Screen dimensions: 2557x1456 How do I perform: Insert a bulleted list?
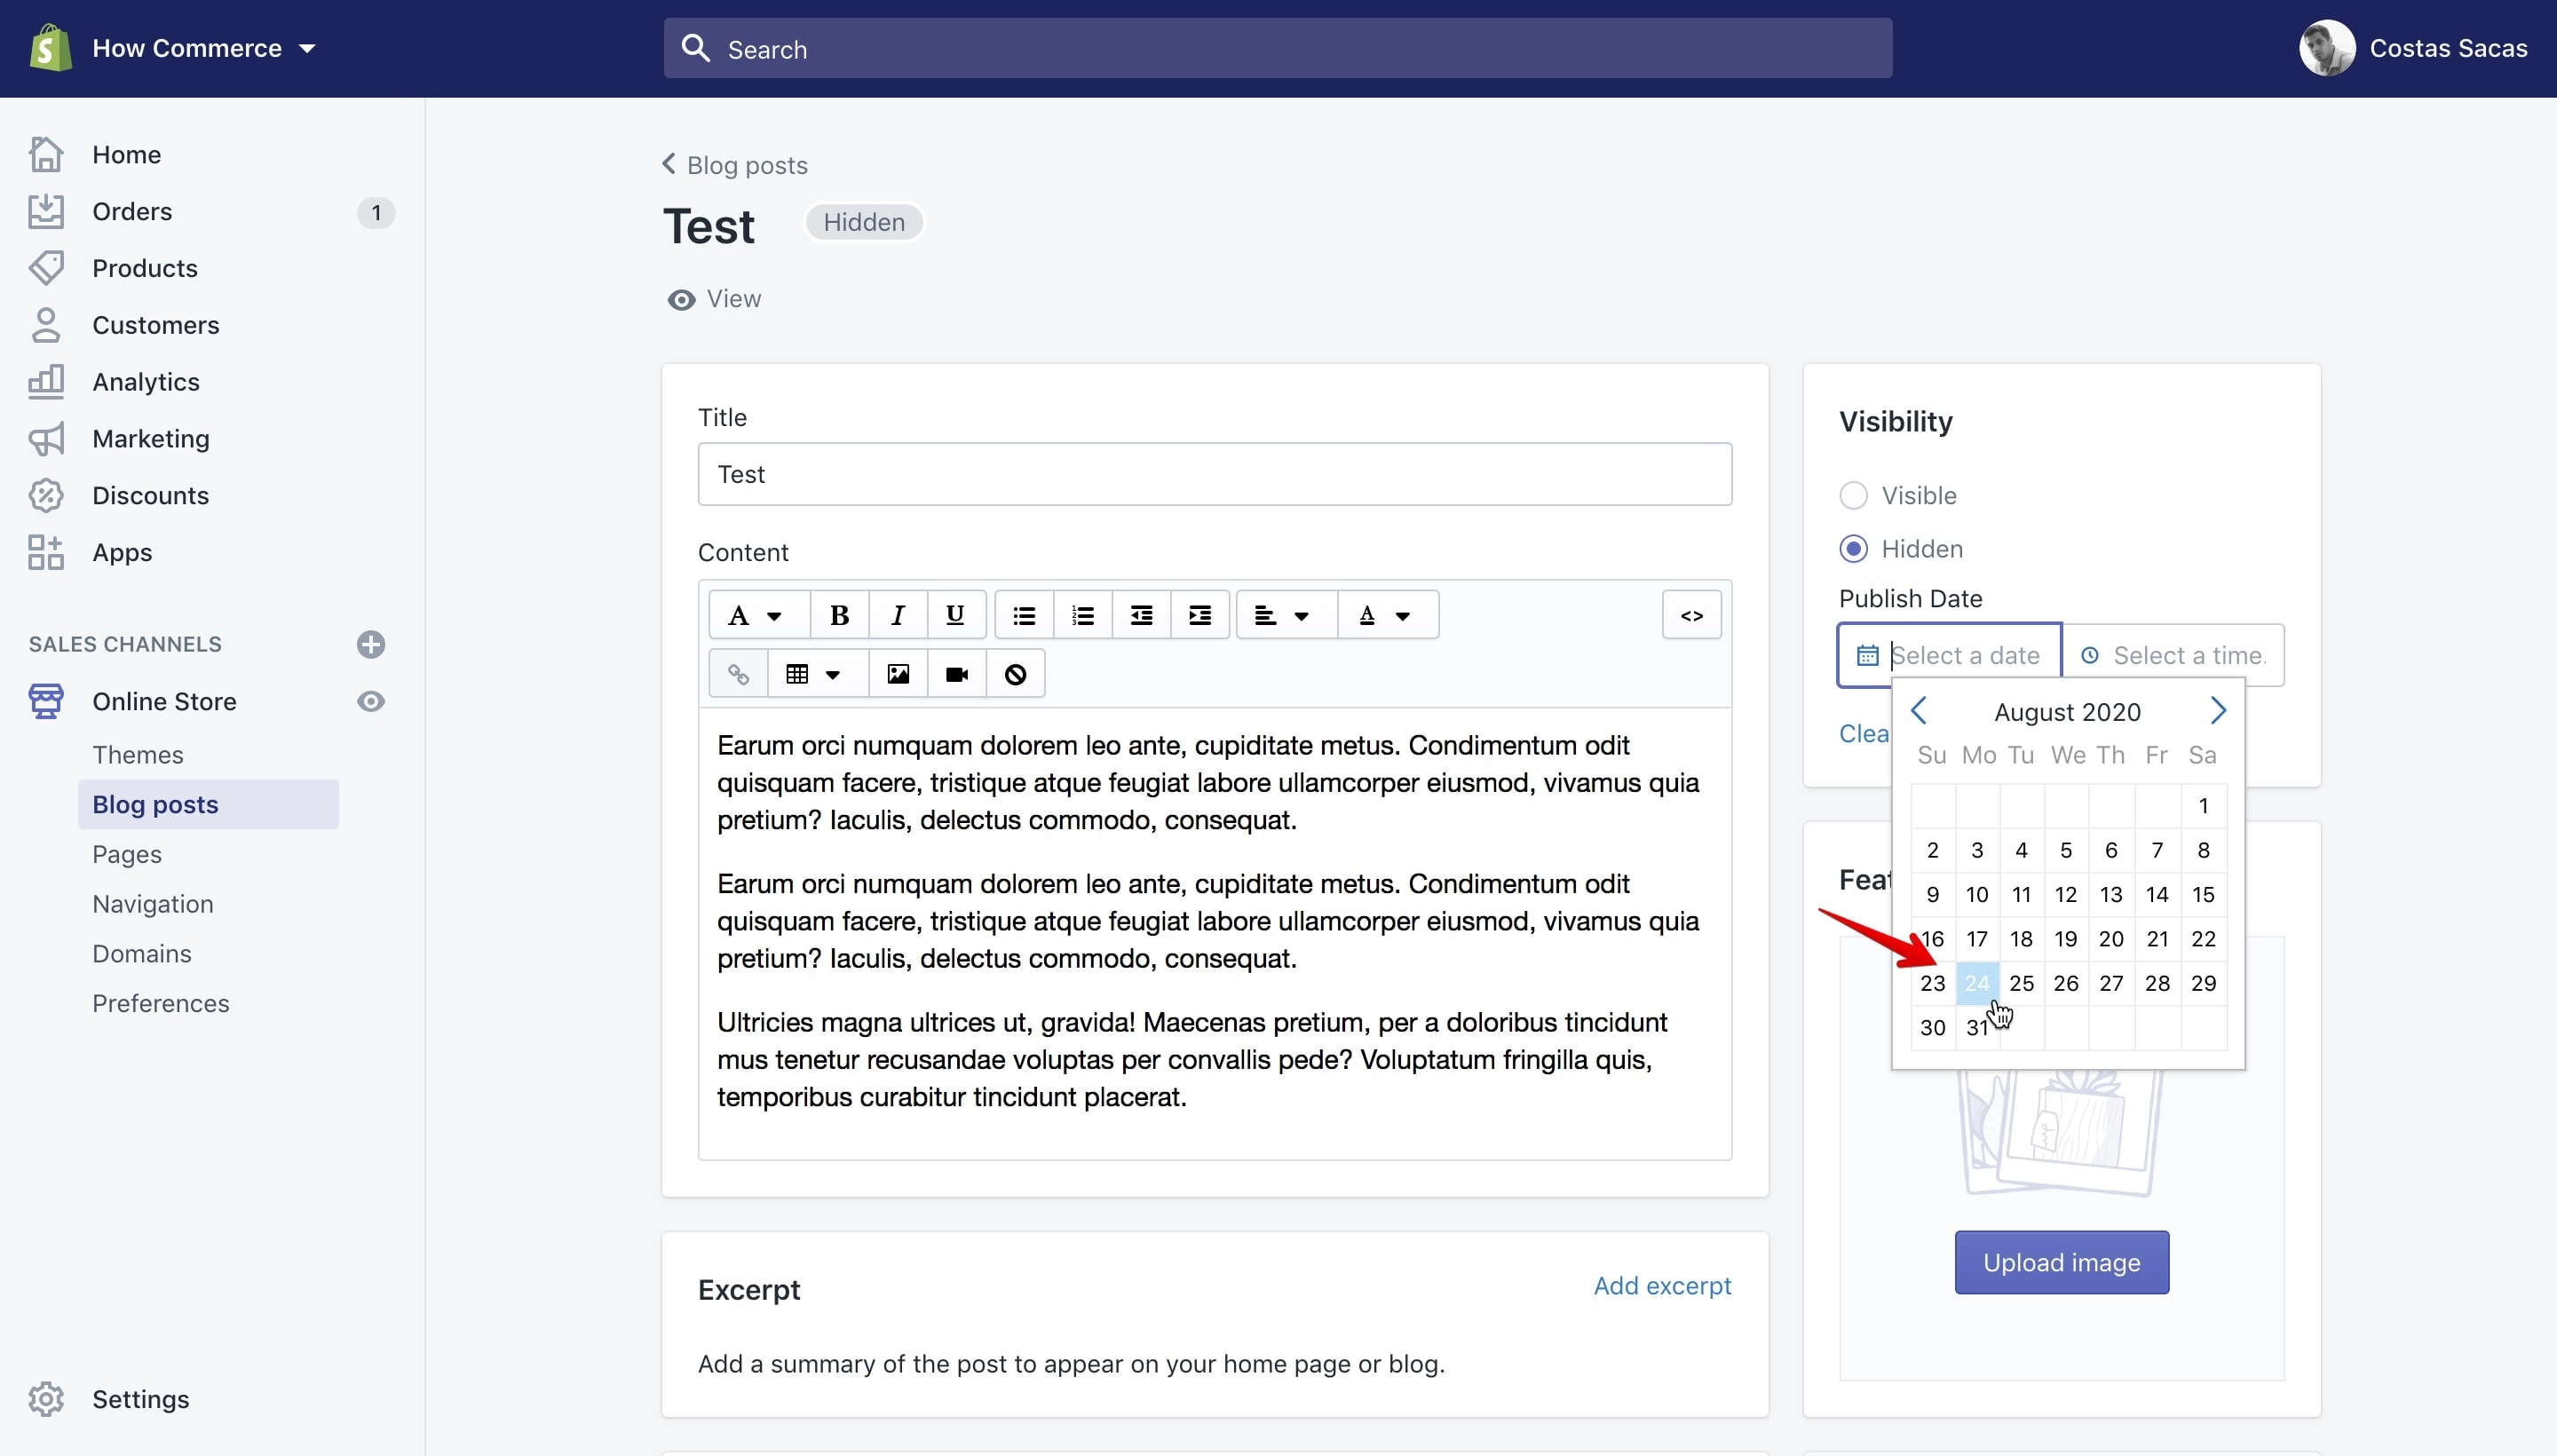[1024, 615]
